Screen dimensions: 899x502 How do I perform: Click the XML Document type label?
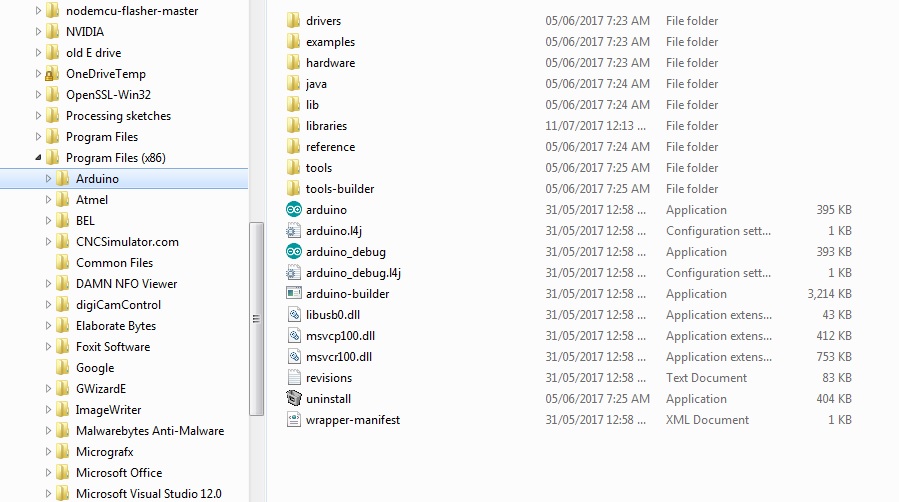tap(707, 420)
